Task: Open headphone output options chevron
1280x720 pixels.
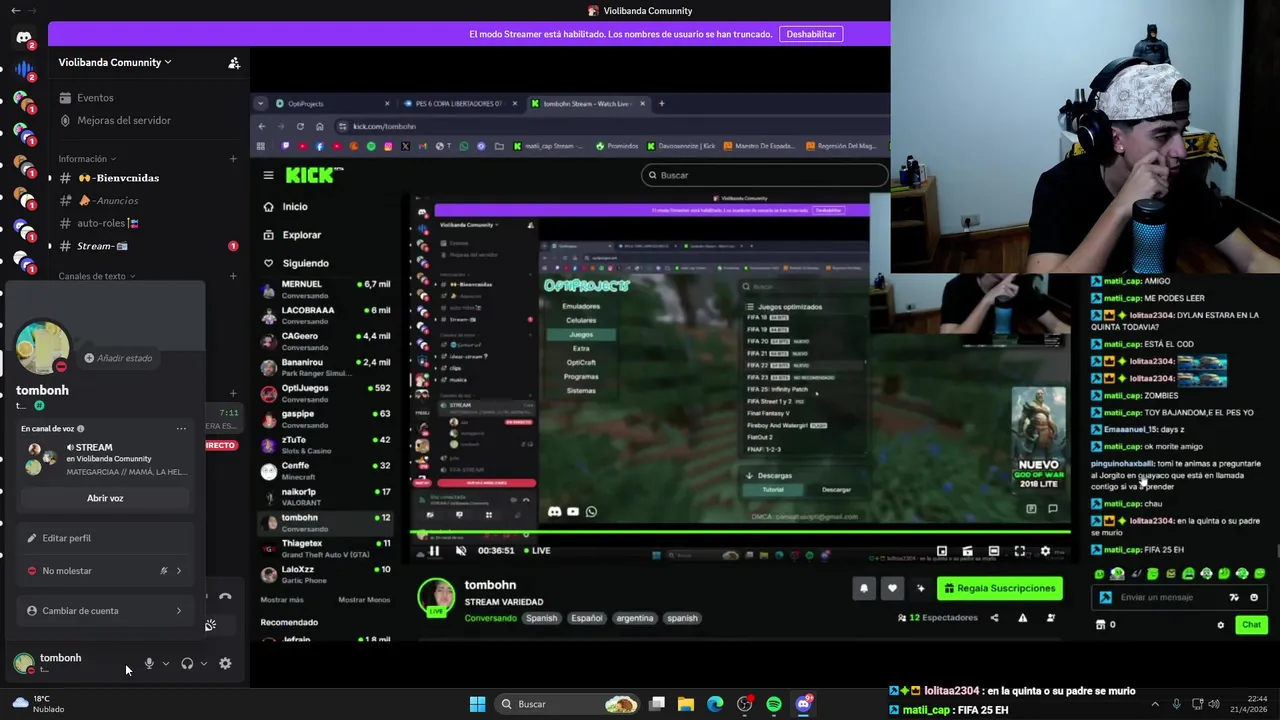Action: pyautogui.click(x=204, y=663)
